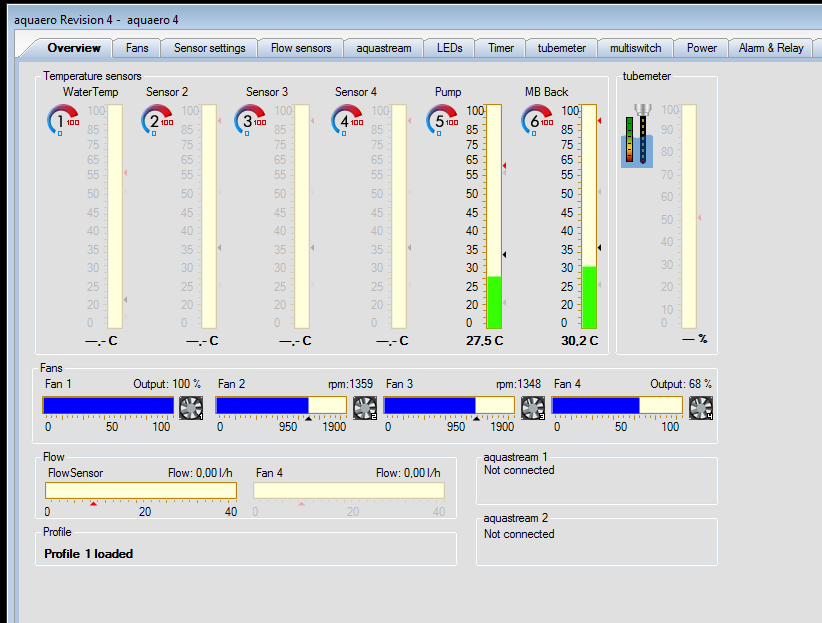822x623 pixels.
Task: Click the Fan 4 output bar
Action: [x=617, y=405]
